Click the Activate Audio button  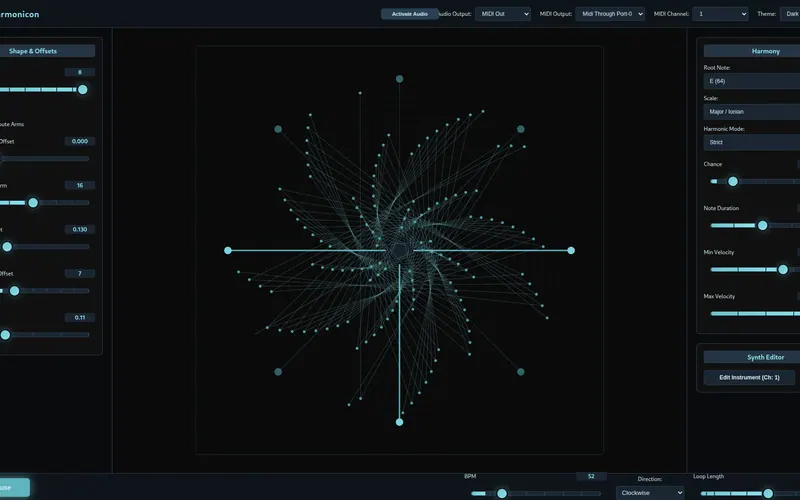click(409, 14)
